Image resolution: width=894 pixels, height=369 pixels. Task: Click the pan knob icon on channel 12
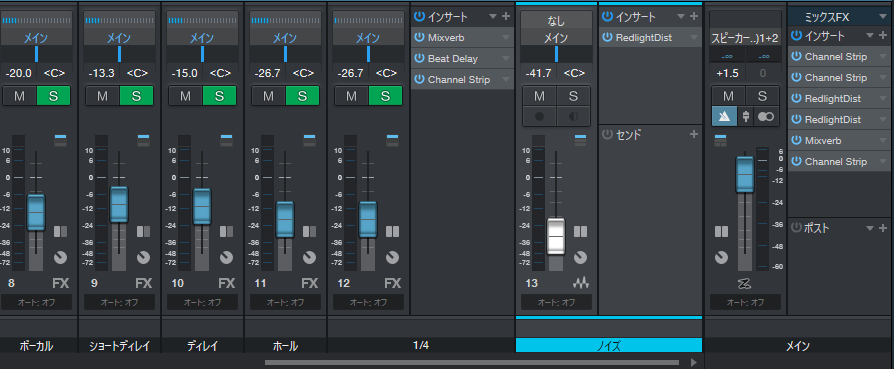pos(392,257)
